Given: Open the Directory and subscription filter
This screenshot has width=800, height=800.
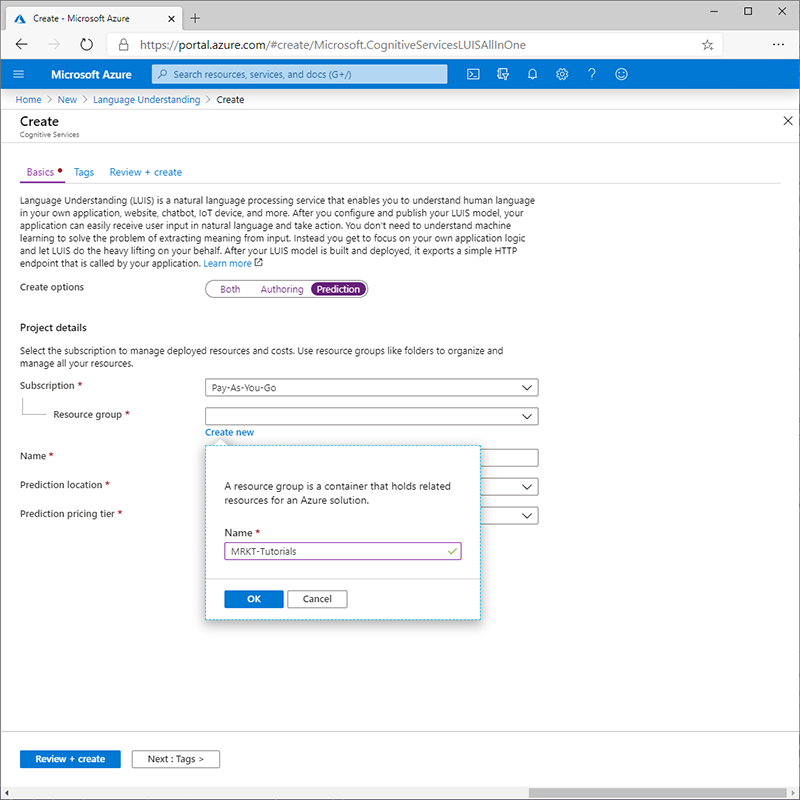Looking at the screenshot, I should pos(503,74).
